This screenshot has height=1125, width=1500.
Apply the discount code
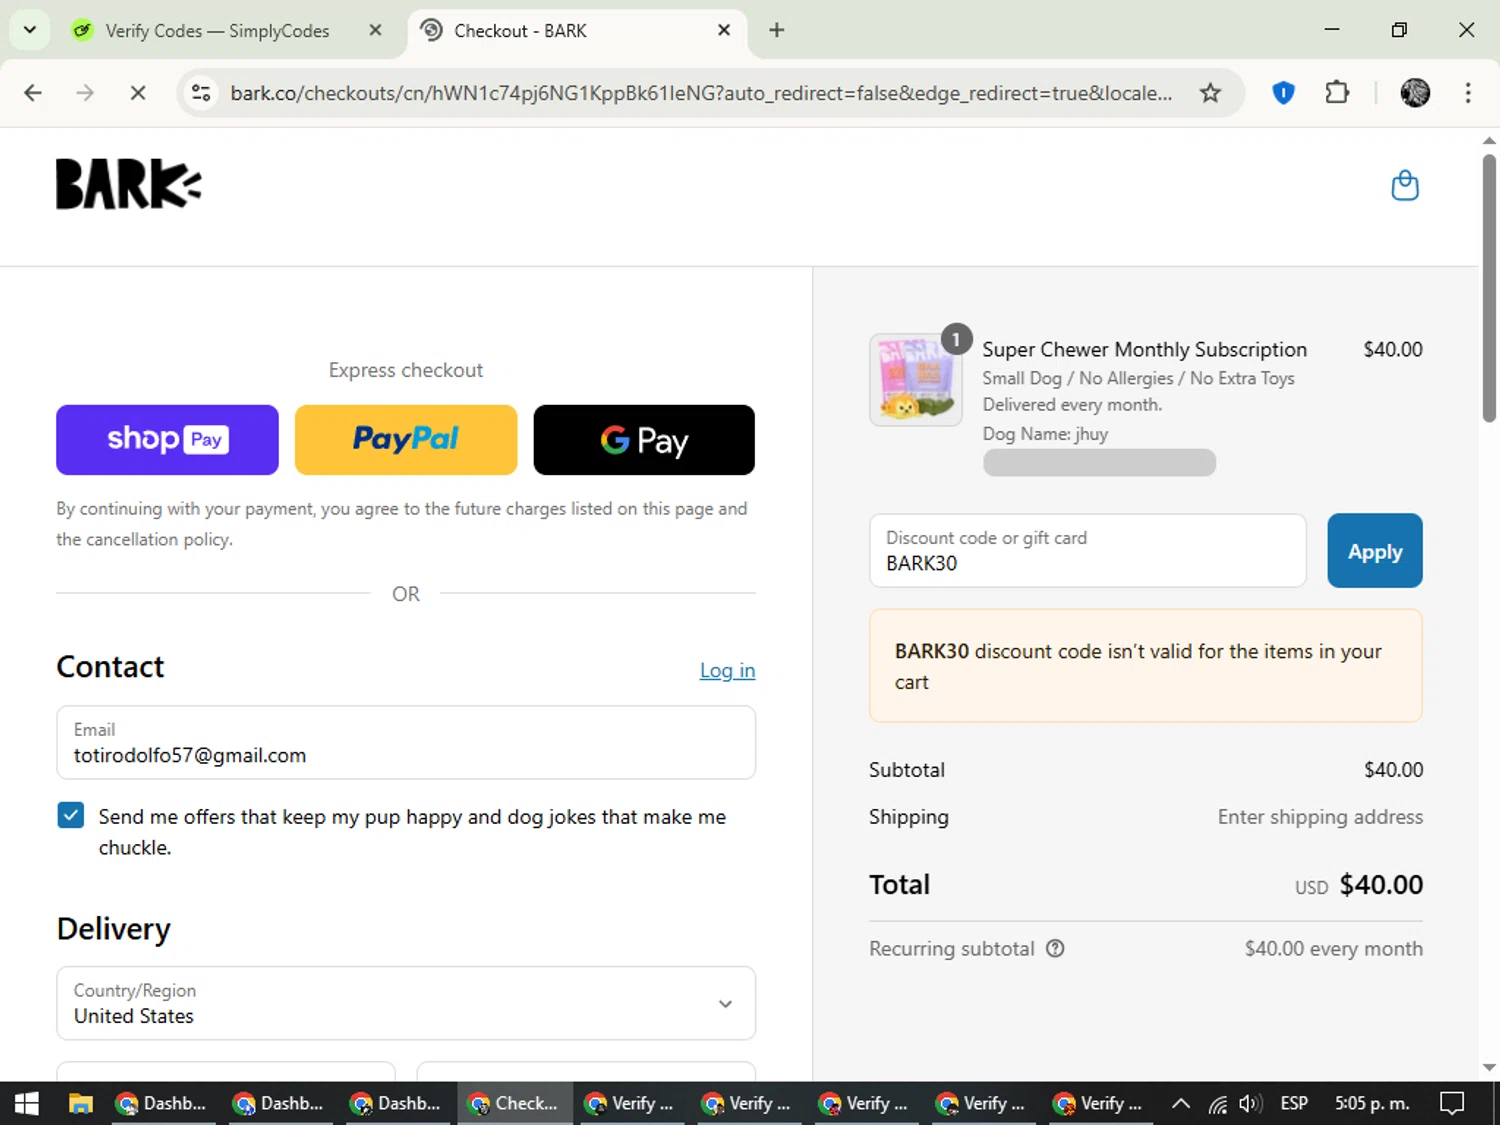click(1374, 551)
